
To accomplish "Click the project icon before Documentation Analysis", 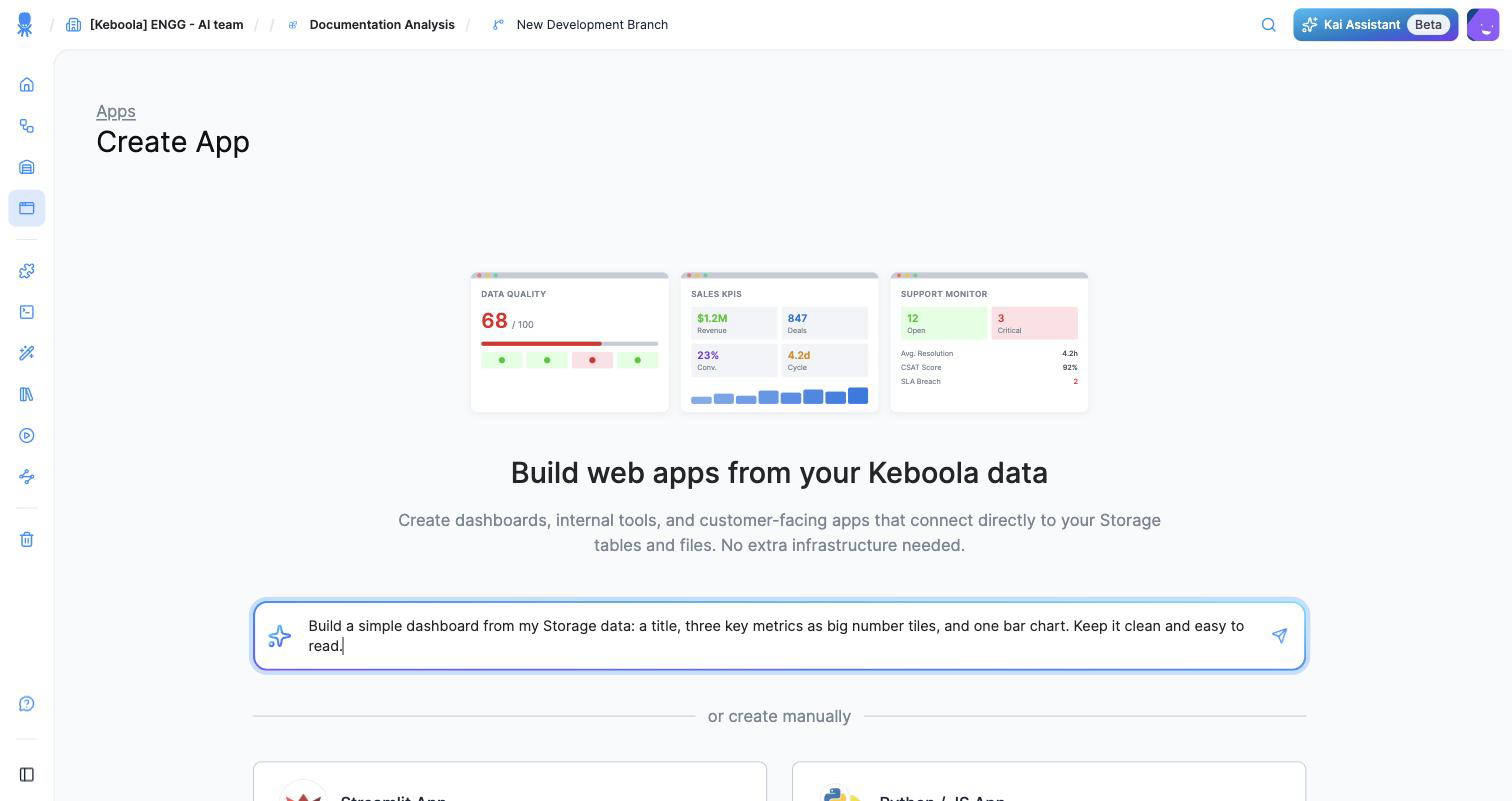I will pyautogui.click(x=293, y=25).
